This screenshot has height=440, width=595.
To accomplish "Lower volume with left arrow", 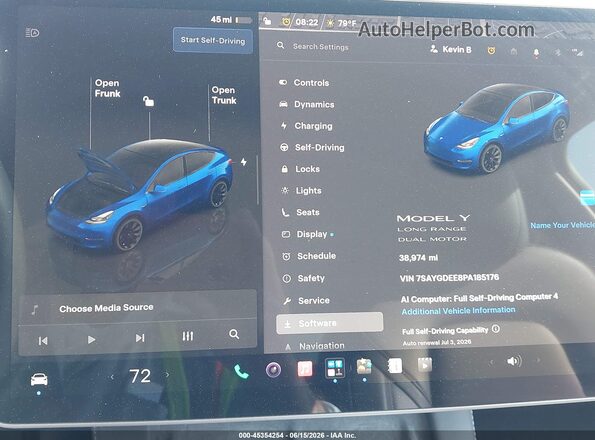I will 491,362.
